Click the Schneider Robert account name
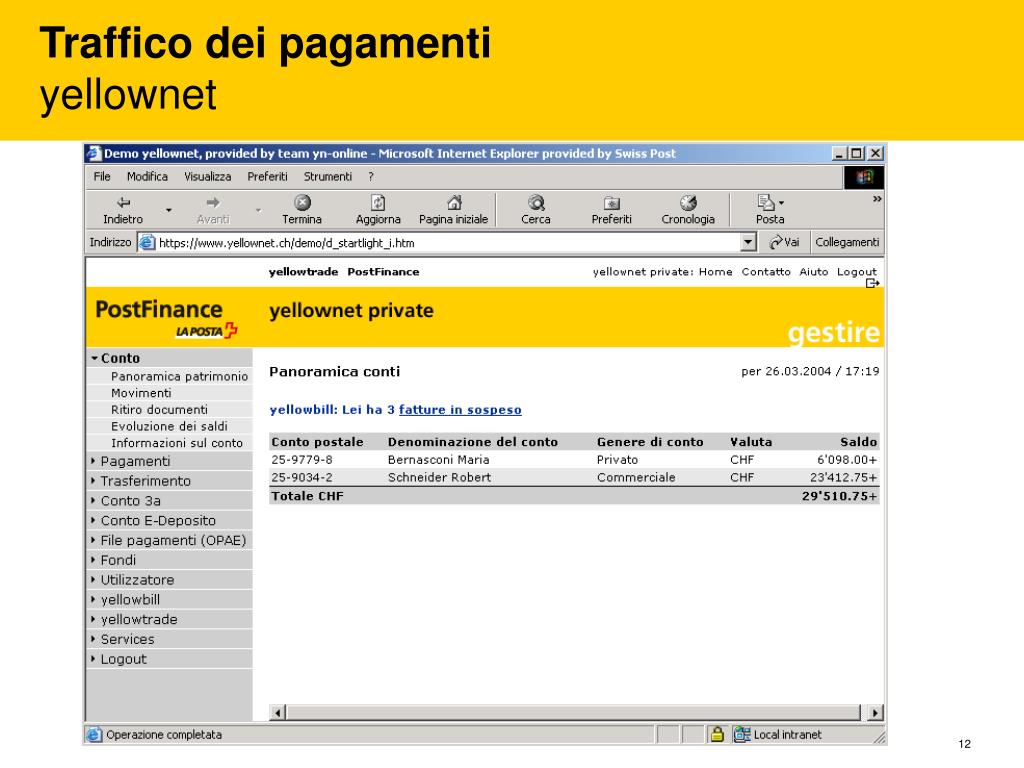The image size is (1024, 768). tap(440, 477)
